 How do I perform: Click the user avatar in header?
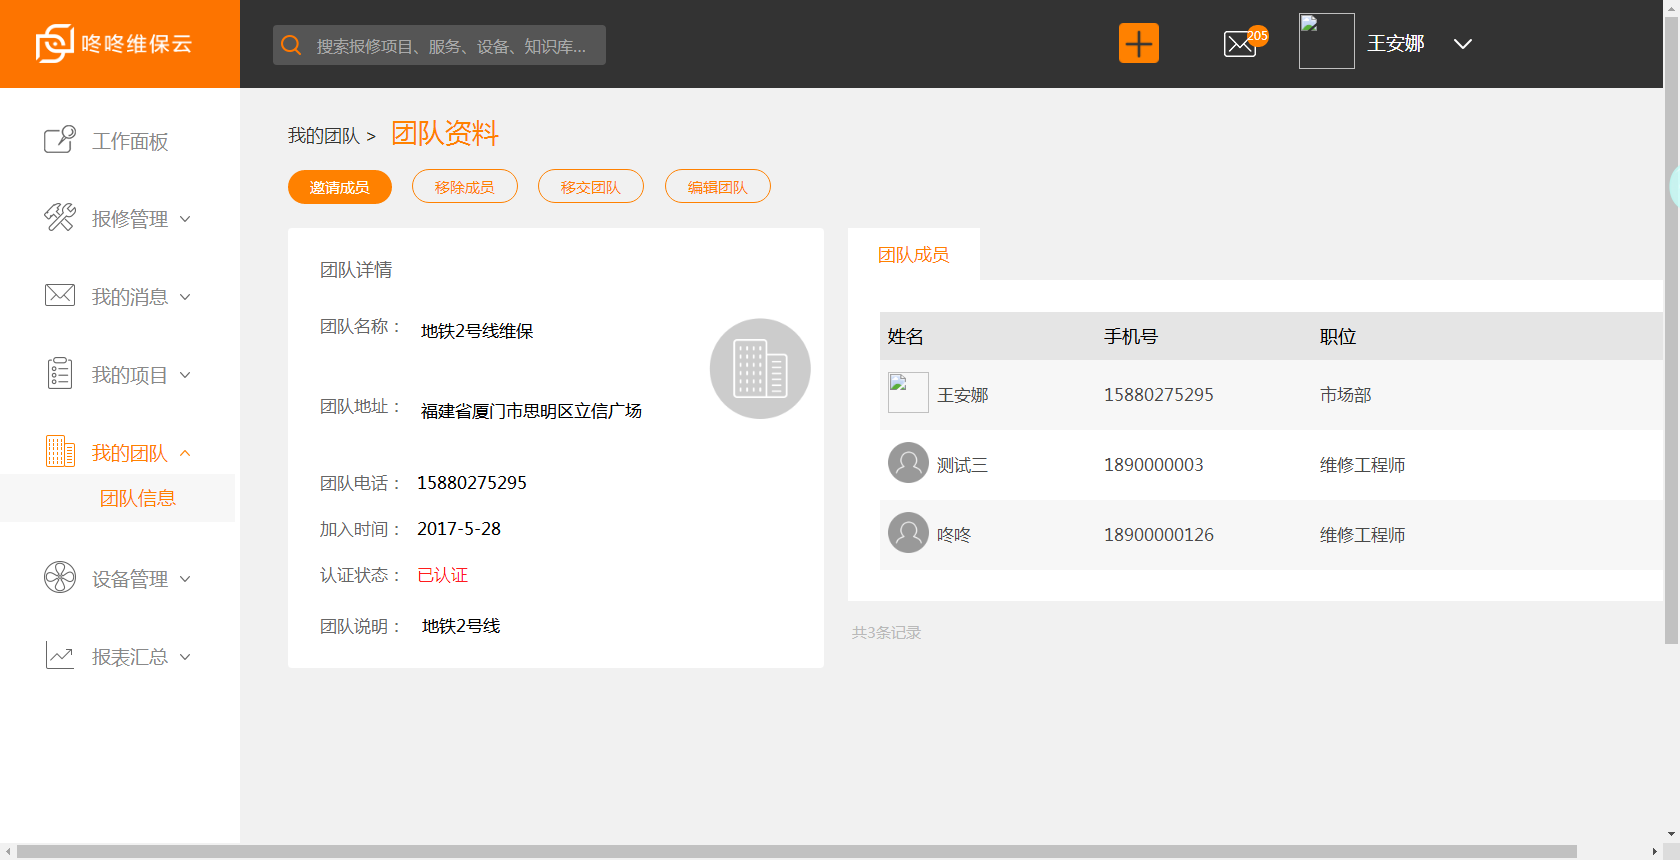[x=1327, y=41]
